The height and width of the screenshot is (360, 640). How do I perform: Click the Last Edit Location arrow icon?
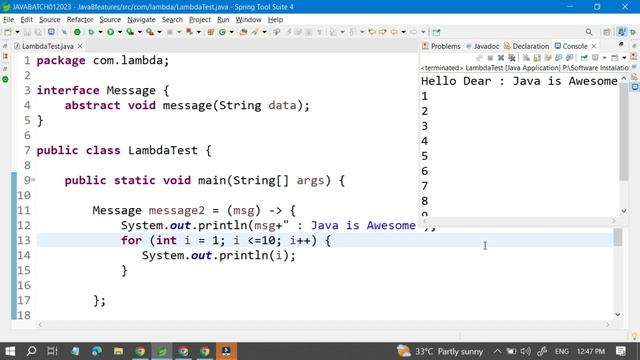pyautogui.click(x=372, y=32)
